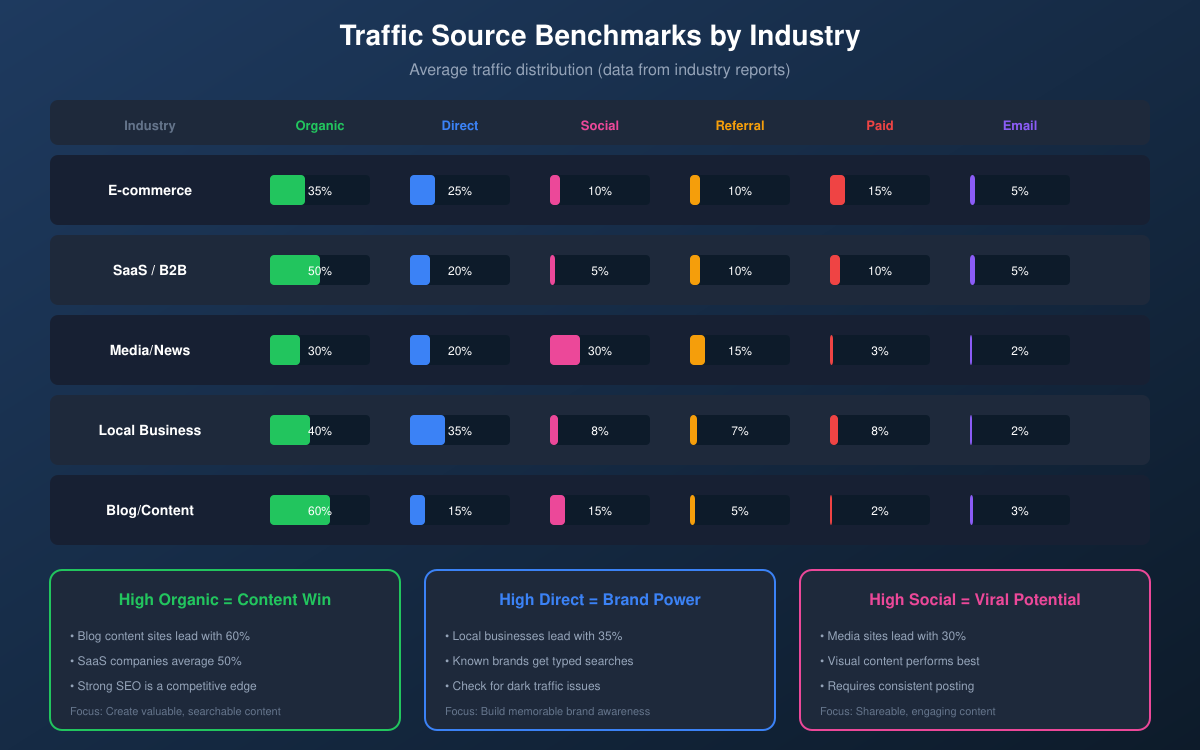The width and height of the screenshot is (1200, 750).
Task: Select the orange Referral bar for SaaS / B2B
Action: coord(695,270)
